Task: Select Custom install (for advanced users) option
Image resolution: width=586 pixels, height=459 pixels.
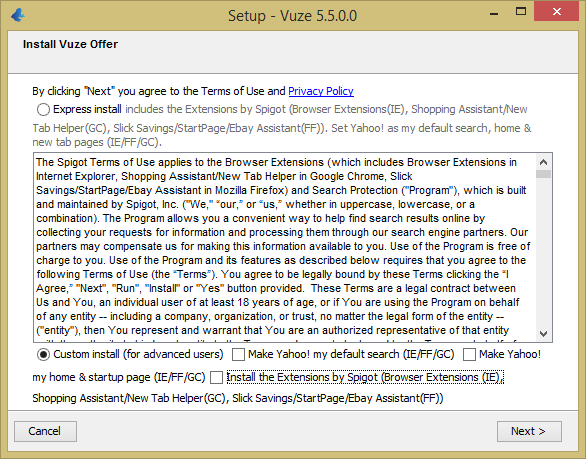Action: pyautogui.click(x=43, y=354)
